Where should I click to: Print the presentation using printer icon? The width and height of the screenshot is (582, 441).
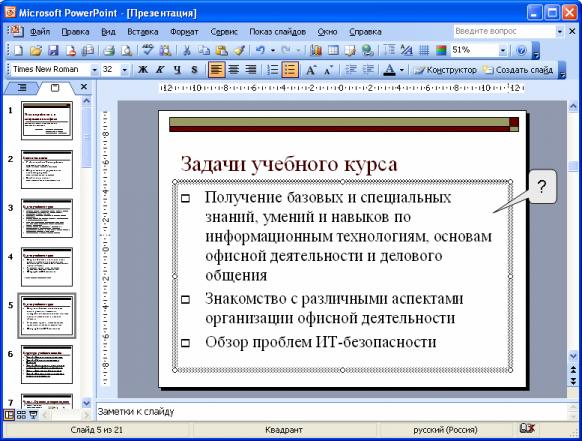click(109, 50)
